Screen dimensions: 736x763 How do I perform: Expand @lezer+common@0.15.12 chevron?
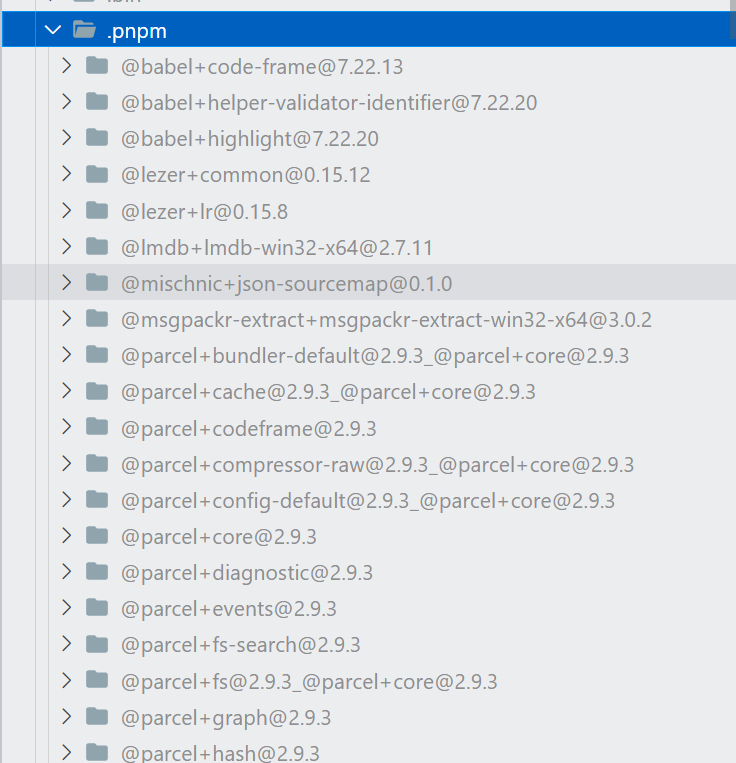[67, 174]
